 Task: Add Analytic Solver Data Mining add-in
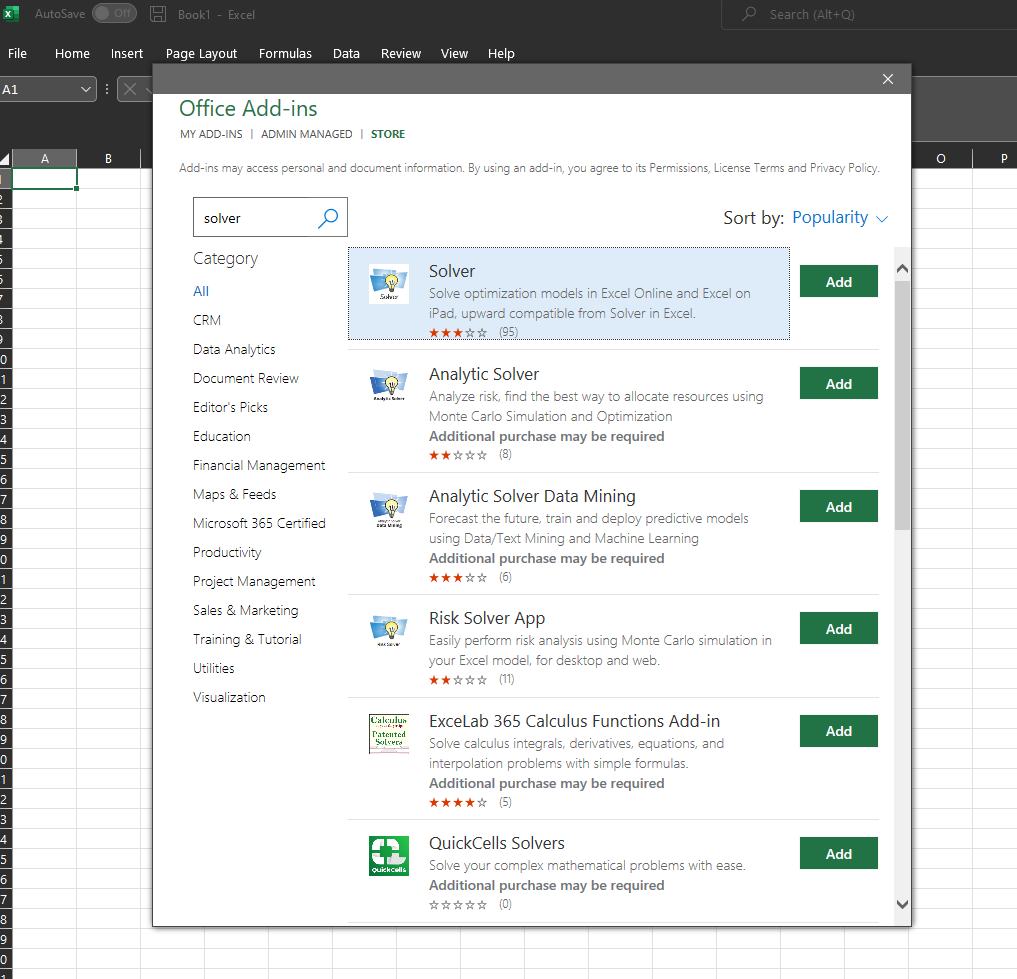[x=839, y=506]
